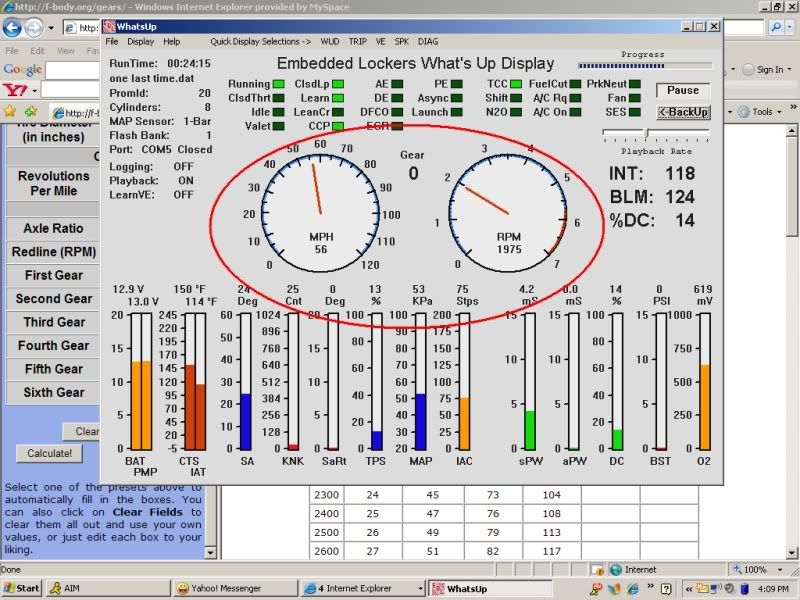Open the Tools dropdown in Internet Explorer
This screenshot has width=800, height=600.
pos(780,112)
